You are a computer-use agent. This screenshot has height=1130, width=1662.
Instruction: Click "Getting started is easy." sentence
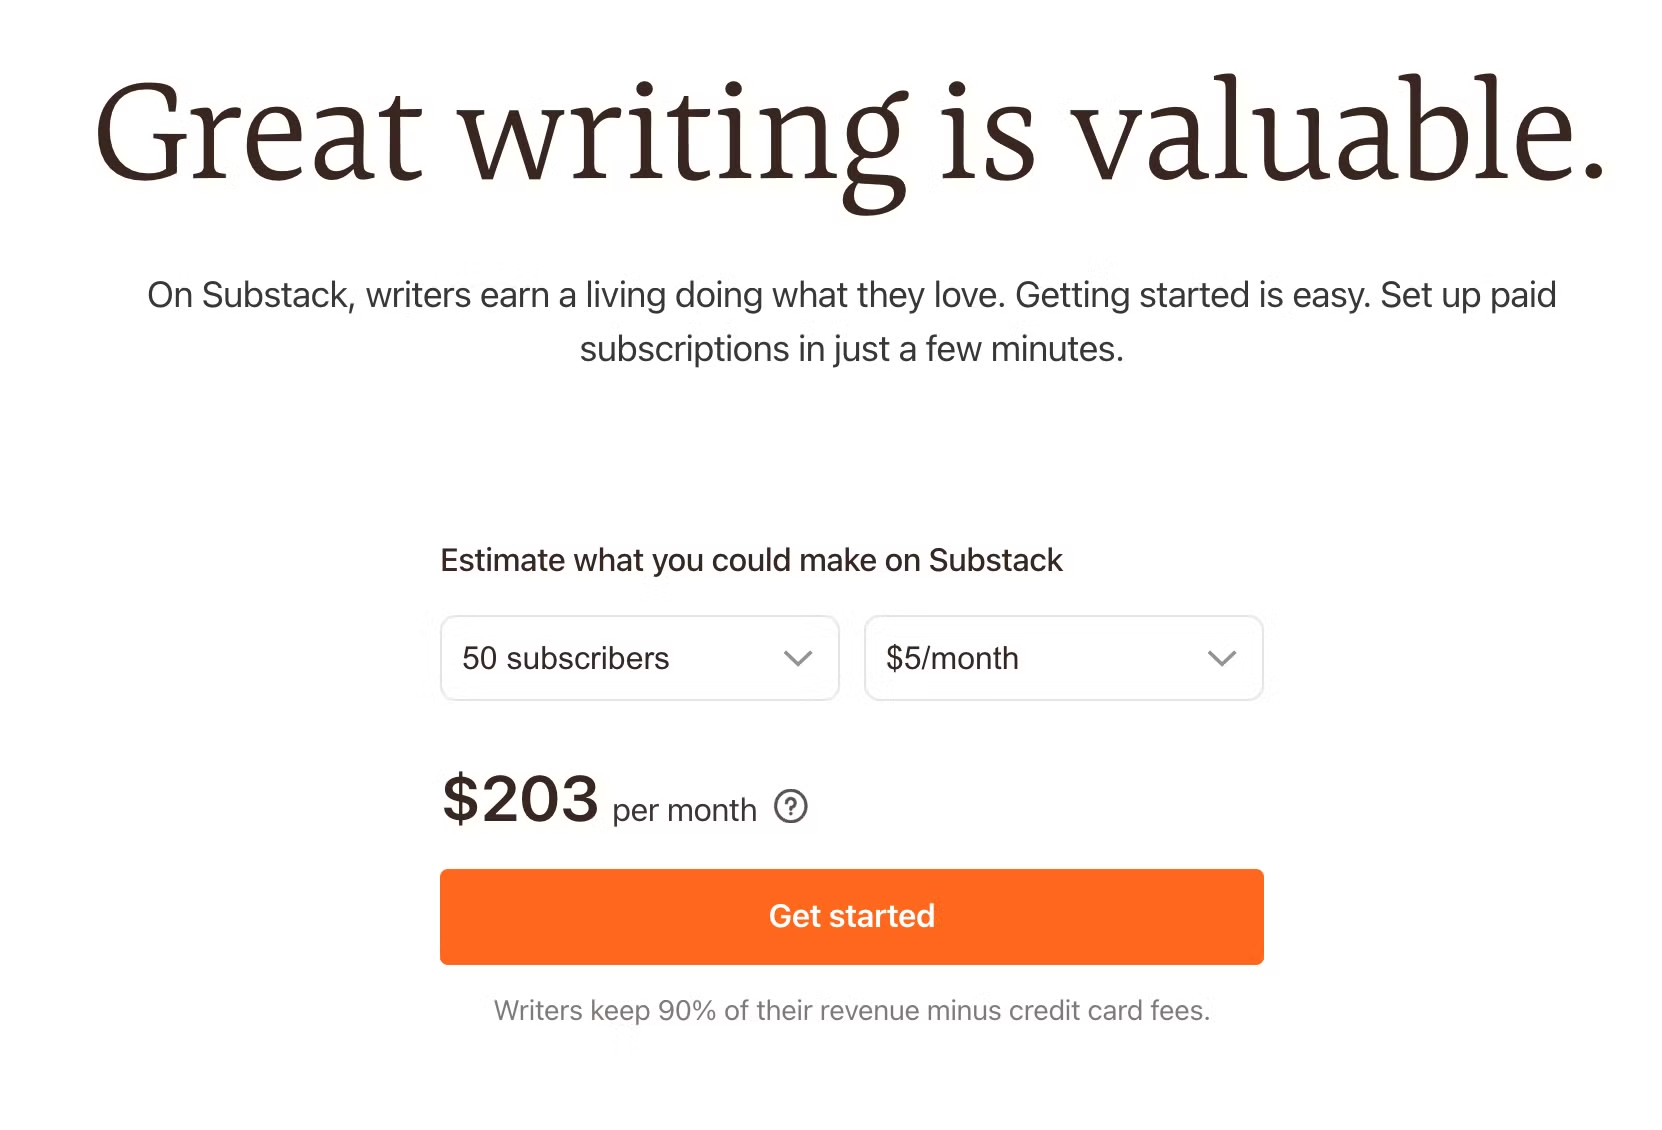(1192, 296)
